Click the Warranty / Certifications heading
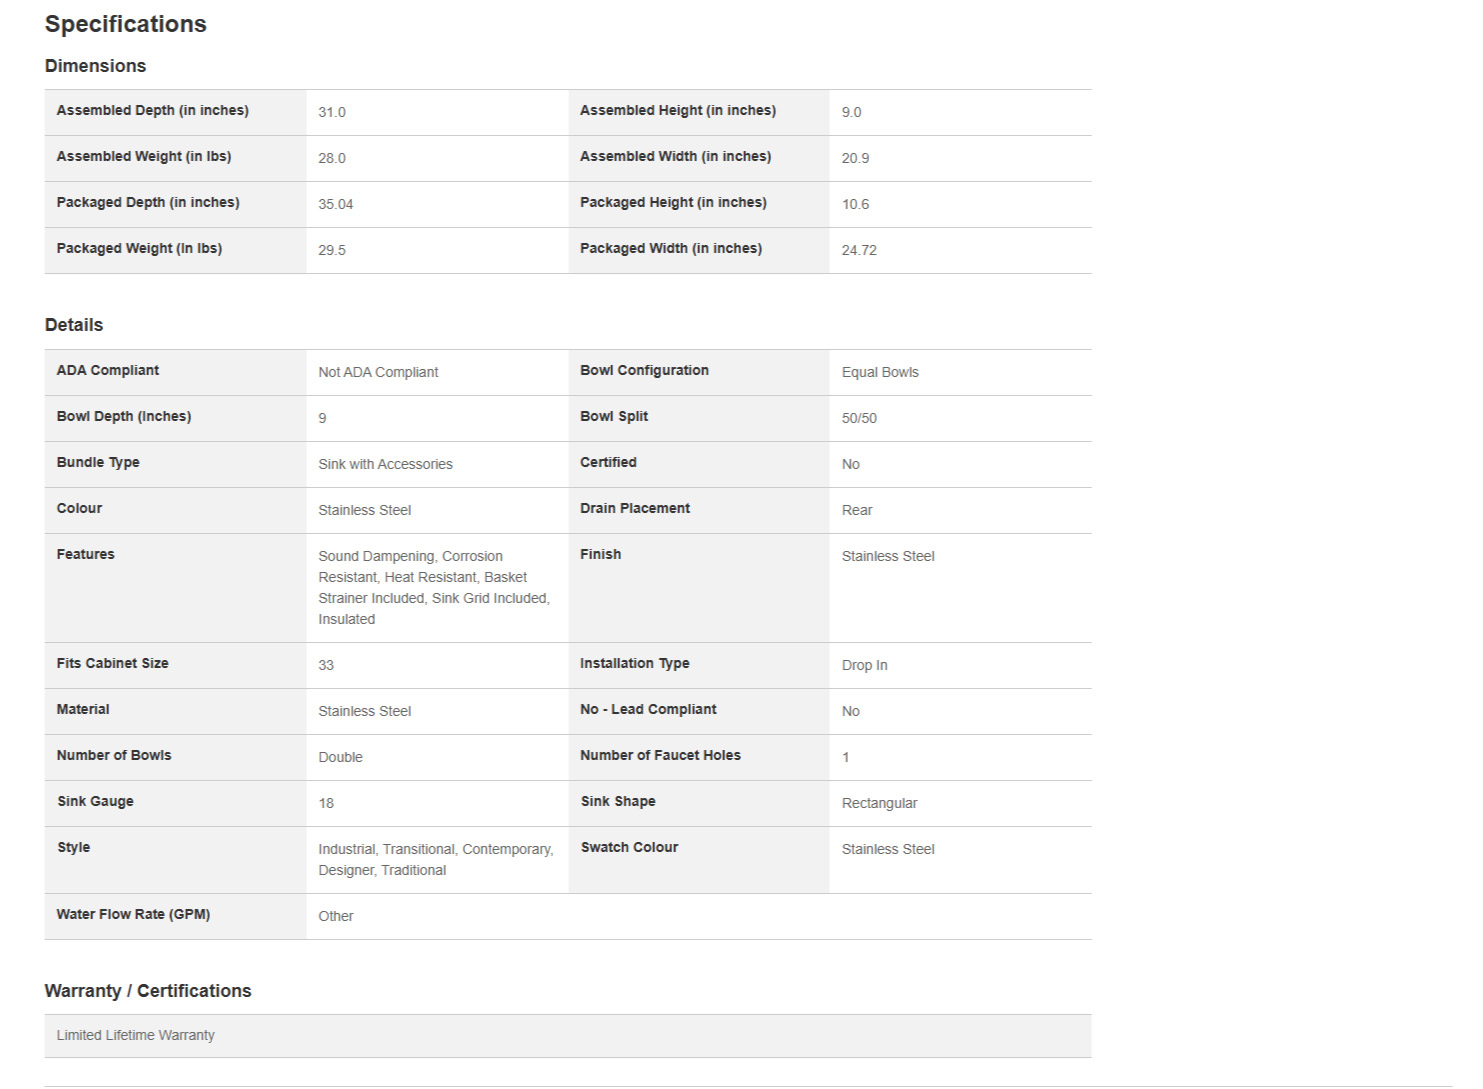1483x1089 pixels. [x=148, y=991]
